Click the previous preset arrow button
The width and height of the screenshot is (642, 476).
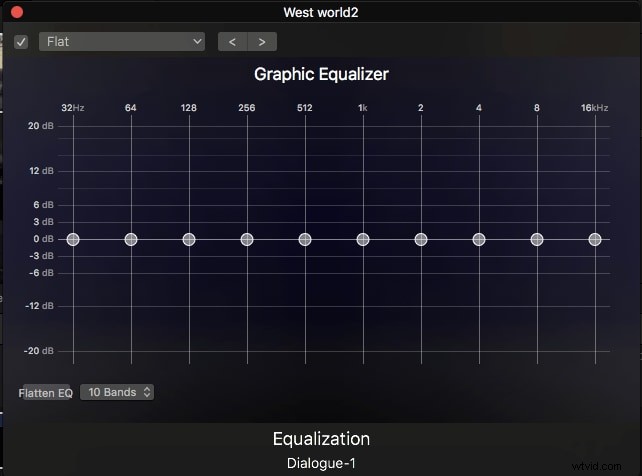click(x=233, y=42)
